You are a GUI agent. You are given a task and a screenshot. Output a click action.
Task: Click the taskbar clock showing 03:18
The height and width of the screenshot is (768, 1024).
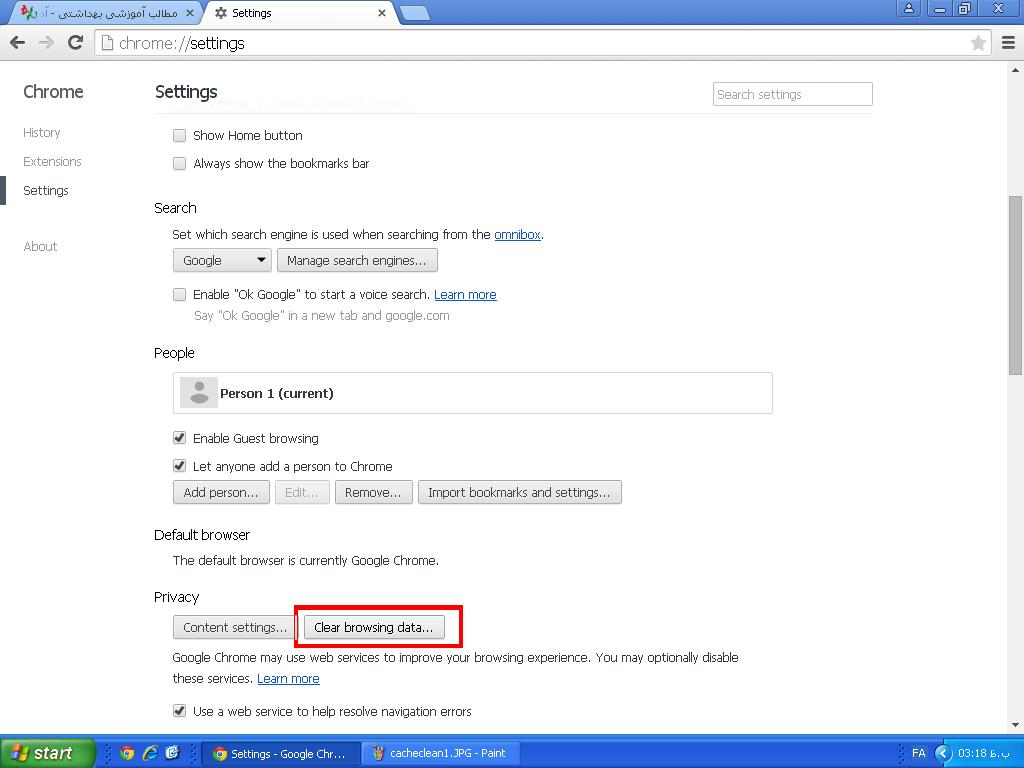pyautogui.click(x=984, y=753)
